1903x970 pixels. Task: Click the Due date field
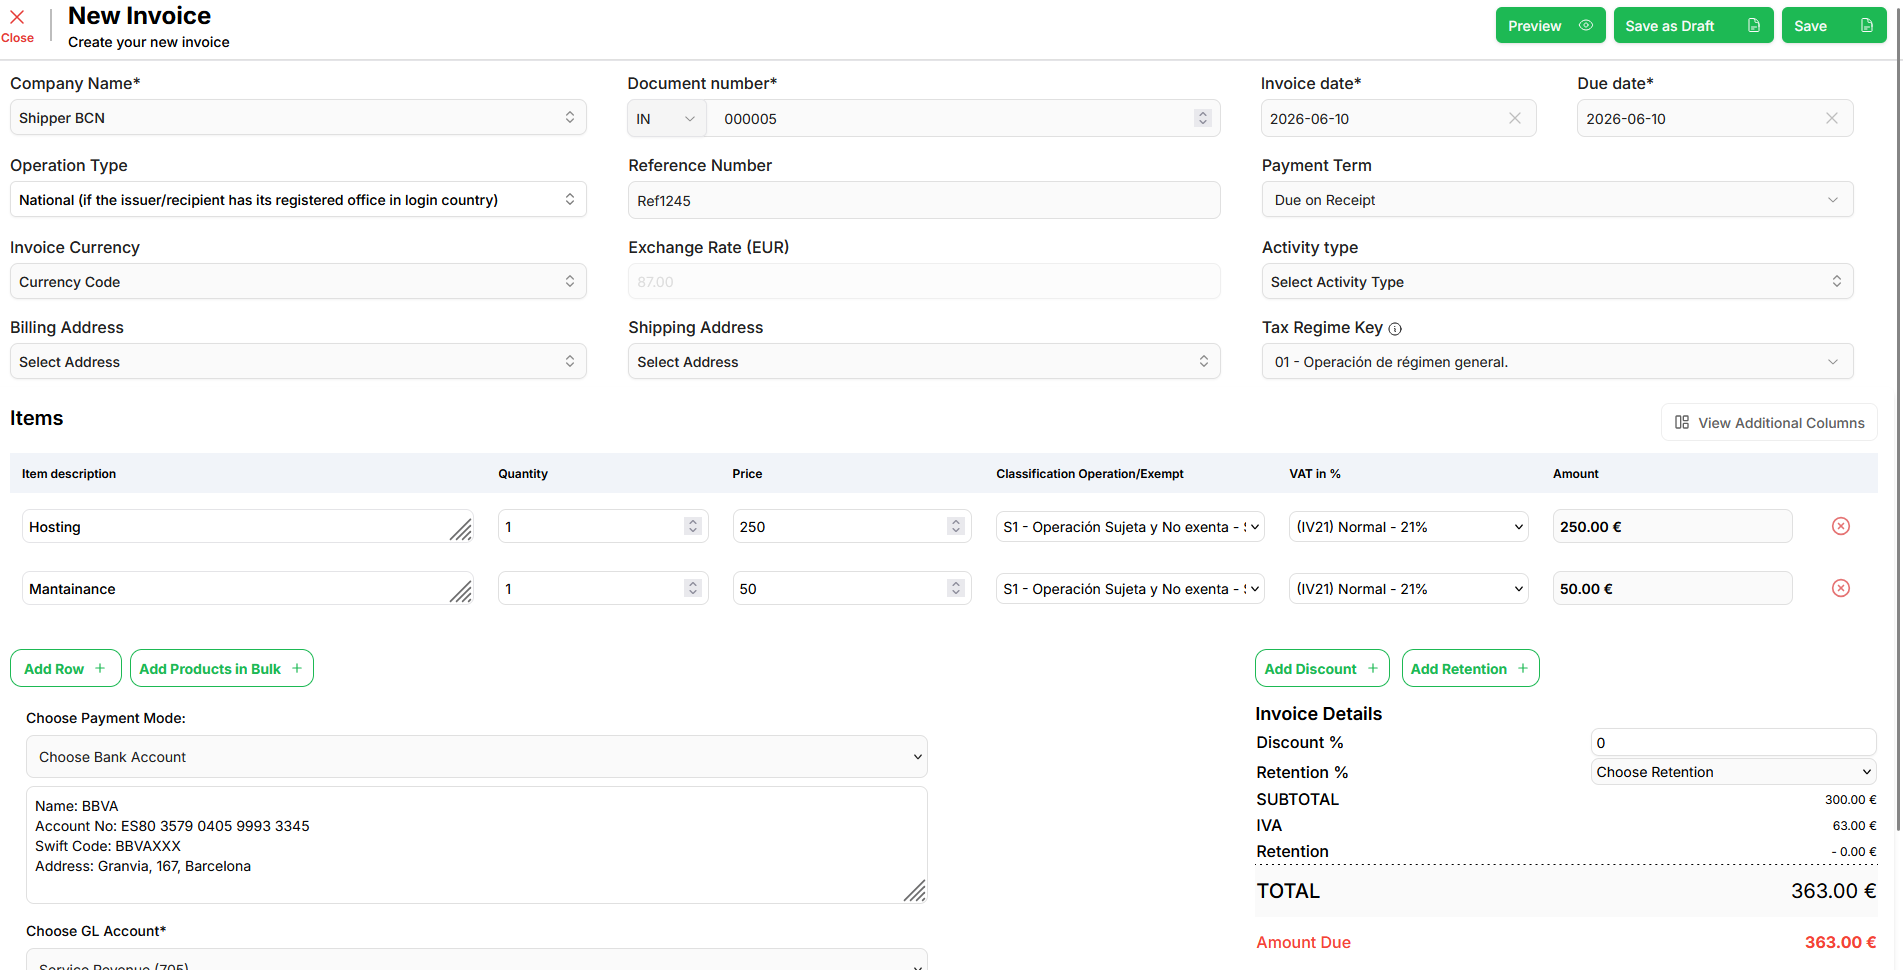1715,119
